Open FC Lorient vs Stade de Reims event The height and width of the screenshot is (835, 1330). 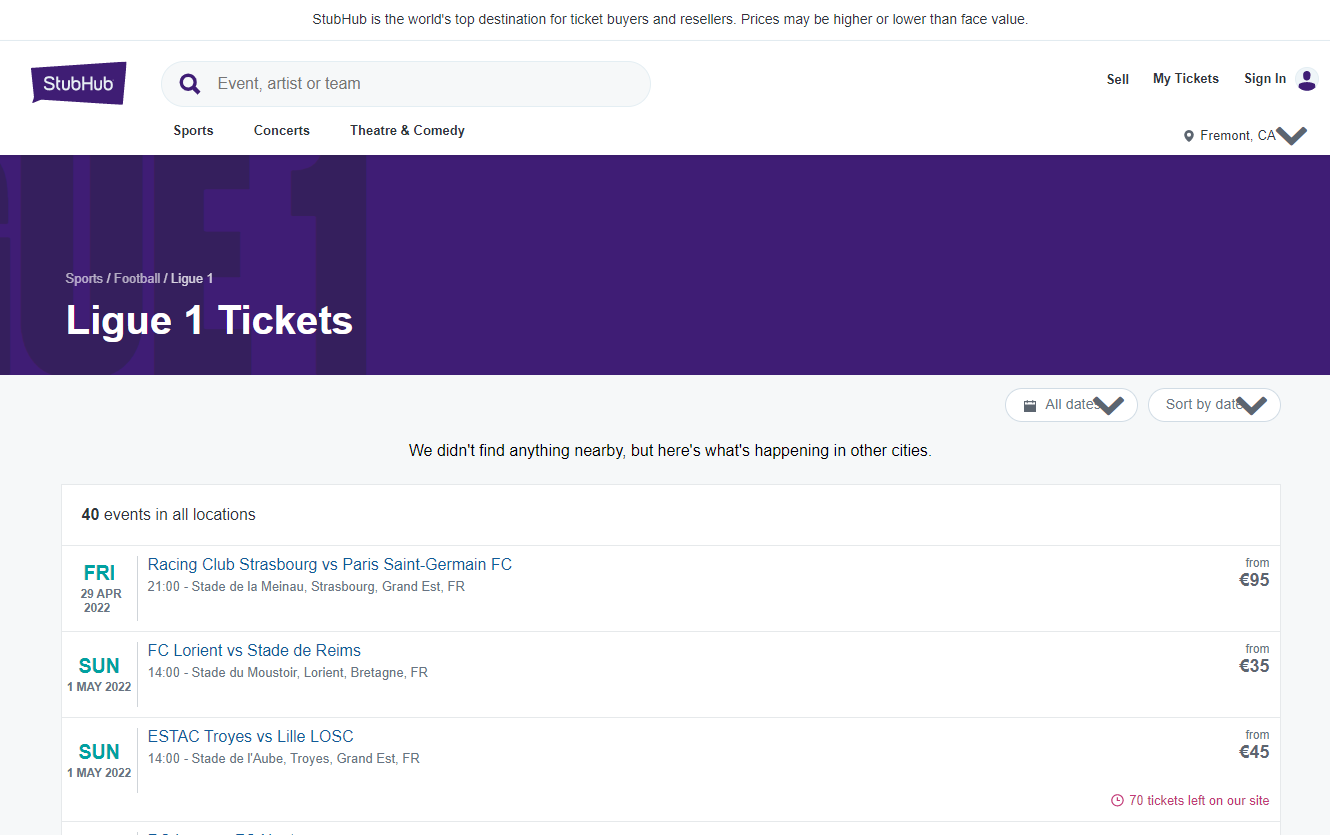[x=254, y=650]
